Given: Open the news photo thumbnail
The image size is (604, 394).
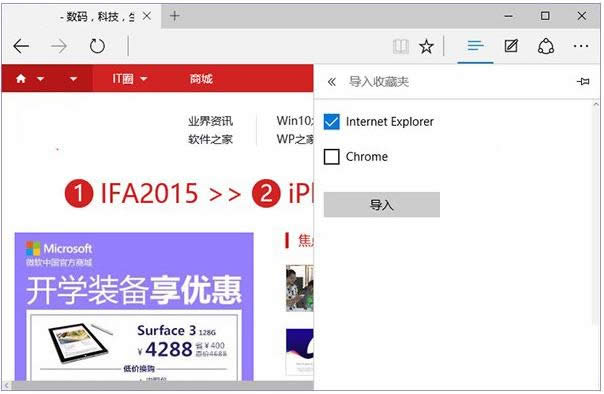Looking at the screenshot, I should 300,288.
